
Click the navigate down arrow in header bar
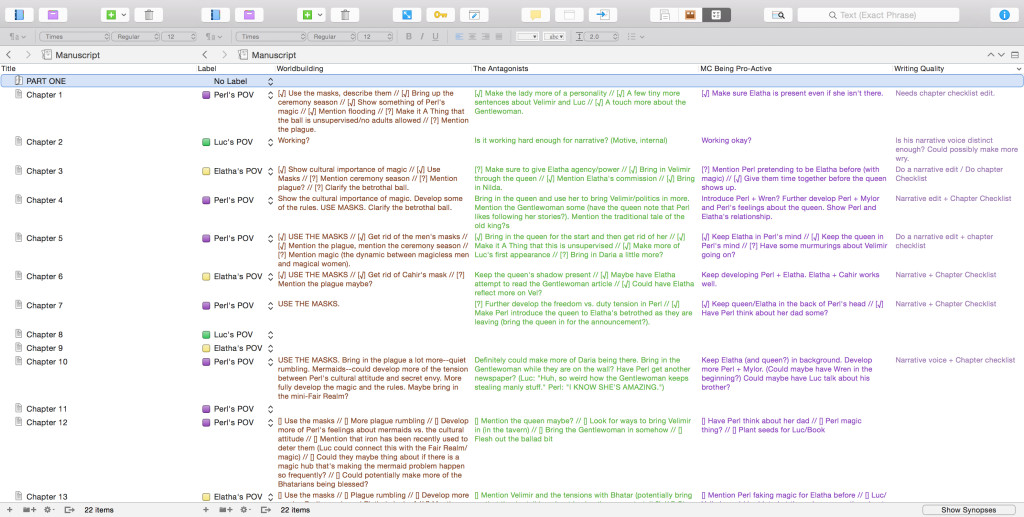1001,55
